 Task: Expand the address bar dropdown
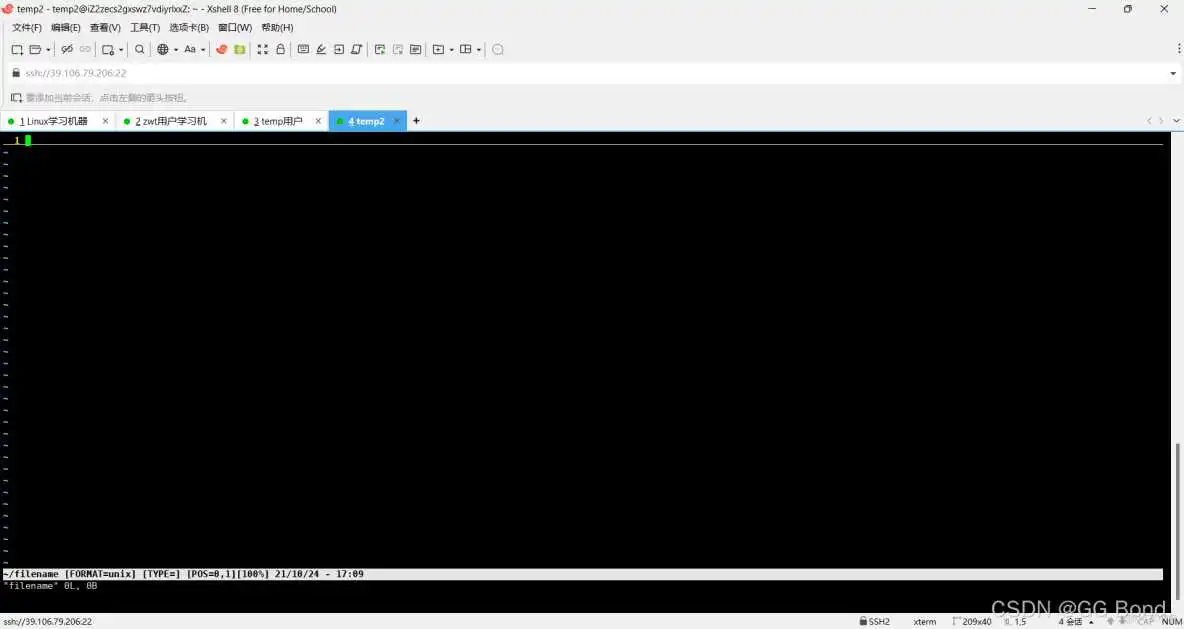pyautogui.click(x=1172, y=72)
